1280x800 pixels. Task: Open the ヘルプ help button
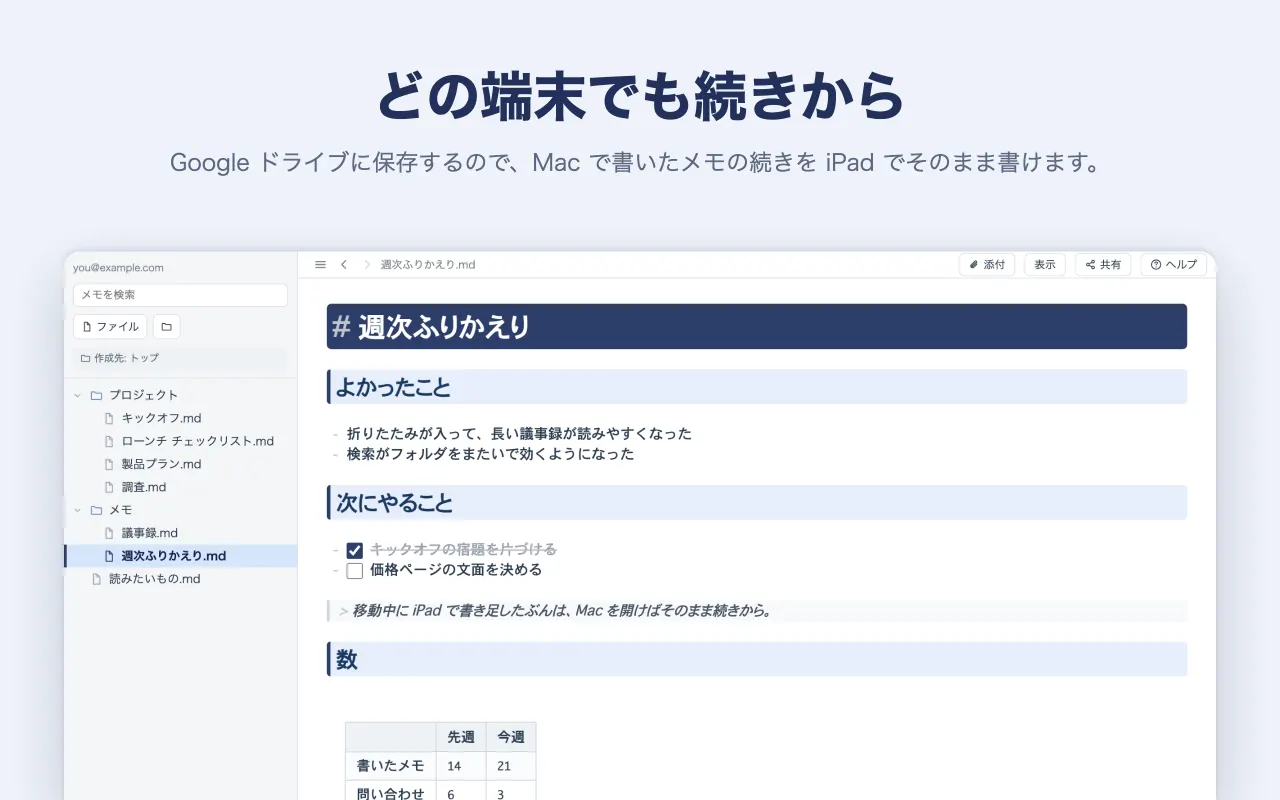pyautogui.click(x=1174, y=265)
